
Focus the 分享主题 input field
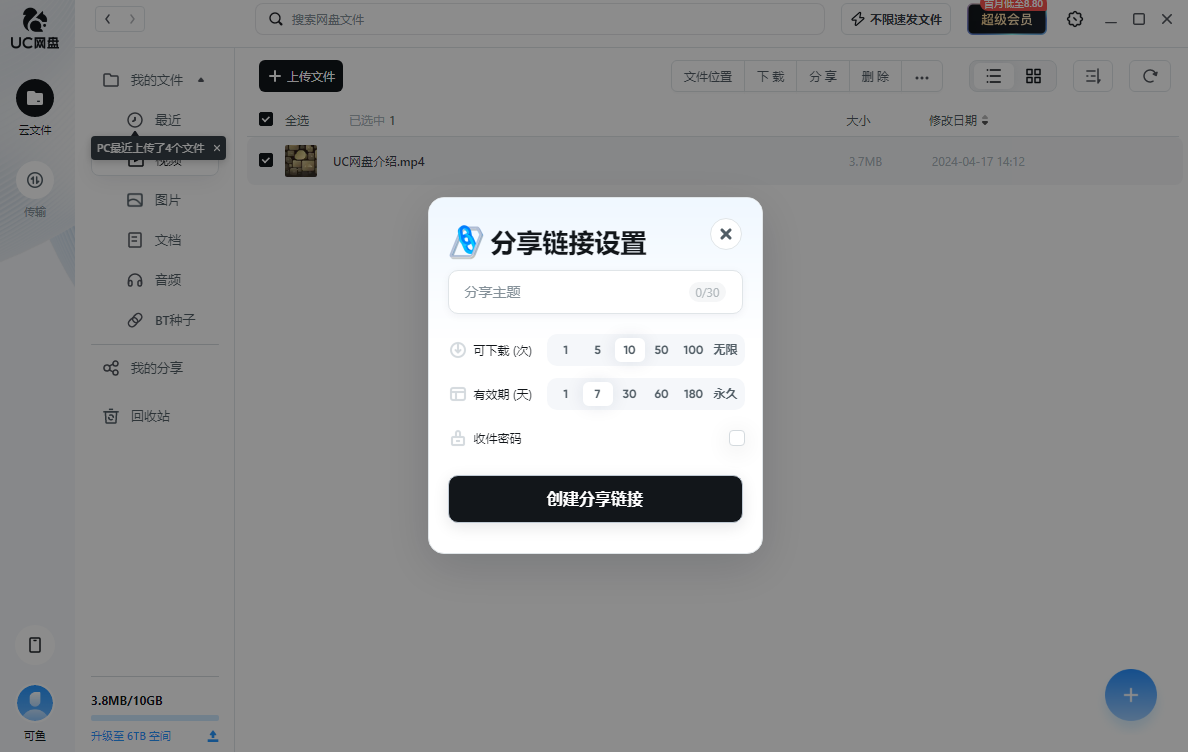(595, 292)
